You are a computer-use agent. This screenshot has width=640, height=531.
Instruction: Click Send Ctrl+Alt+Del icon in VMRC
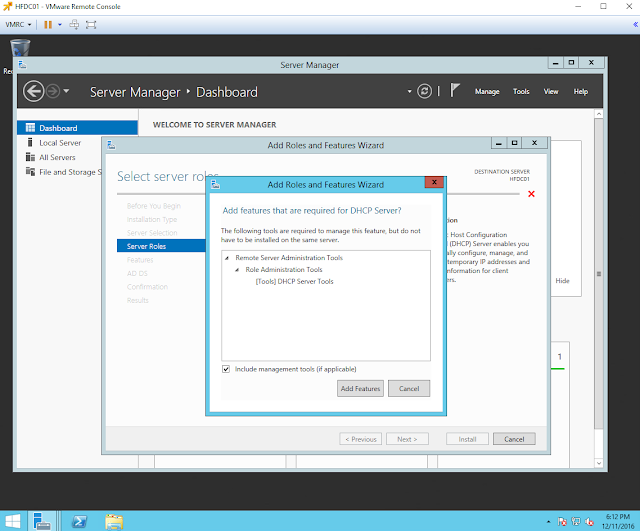pos(74,24)
